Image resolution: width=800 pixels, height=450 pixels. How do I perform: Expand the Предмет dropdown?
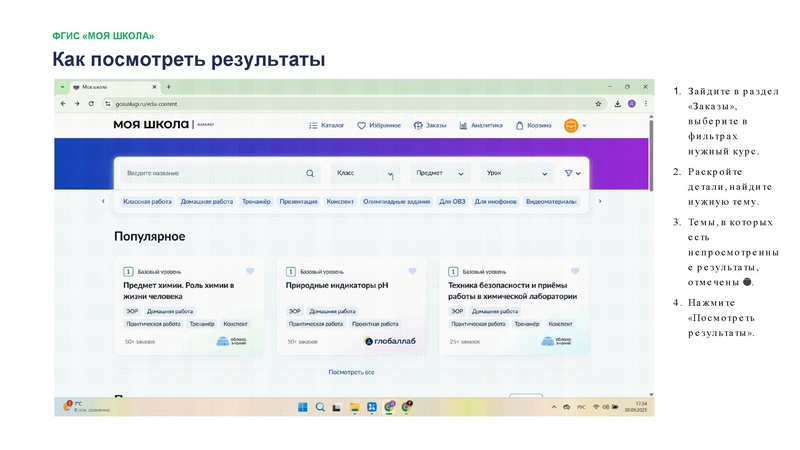[440, 173]
